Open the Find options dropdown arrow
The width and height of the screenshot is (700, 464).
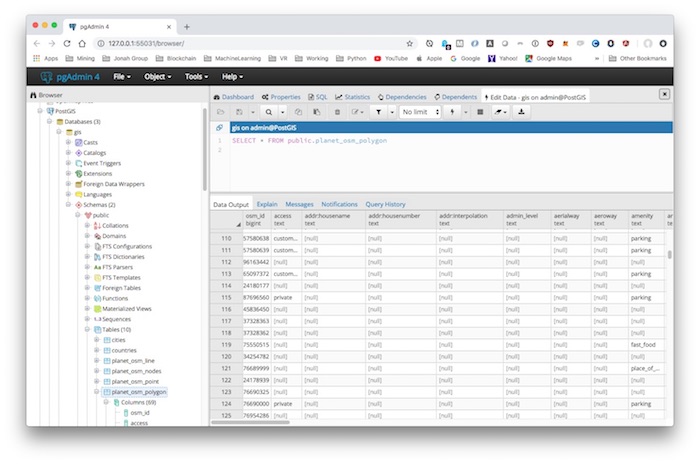pos(282,112)
